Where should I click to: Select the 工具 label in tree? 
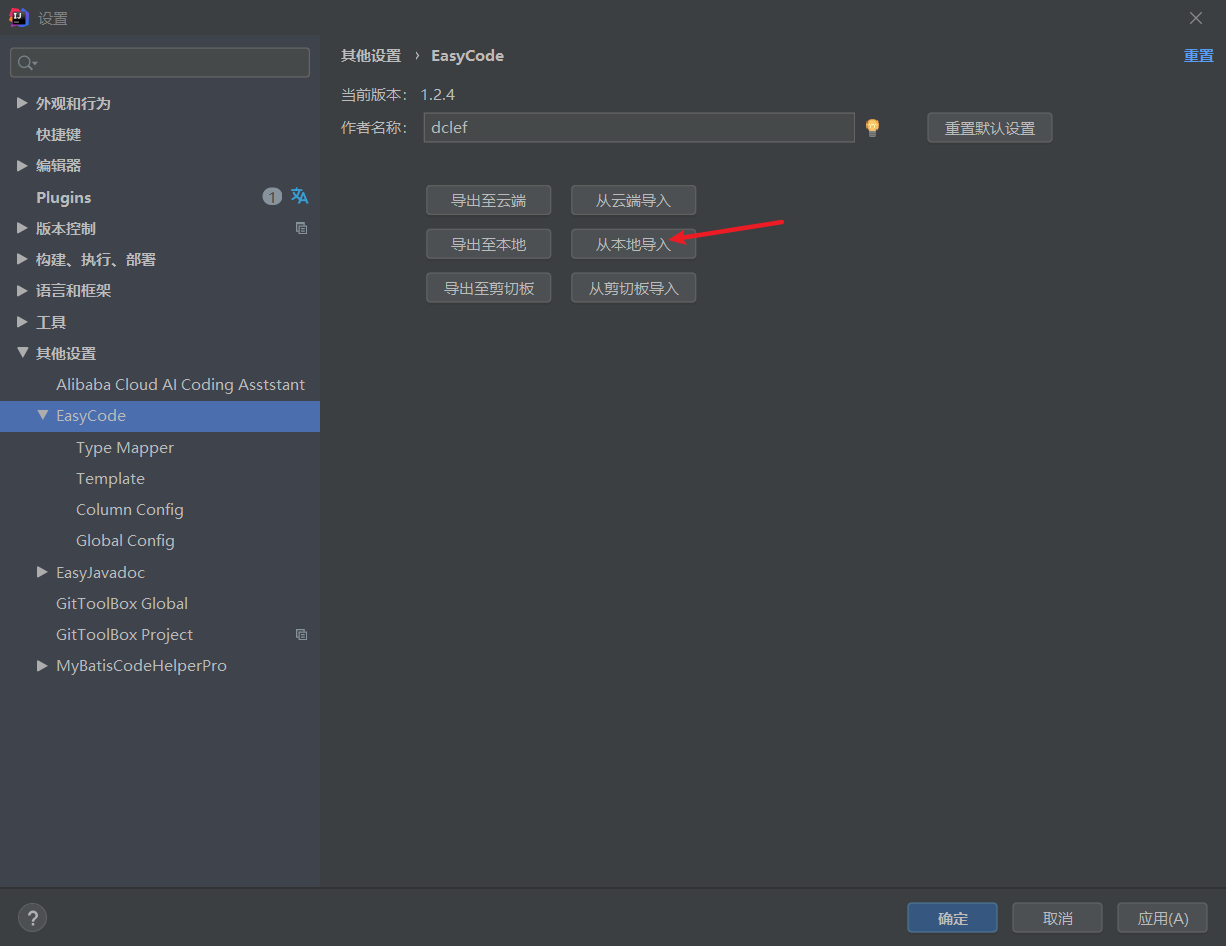[x=51, y=322]
